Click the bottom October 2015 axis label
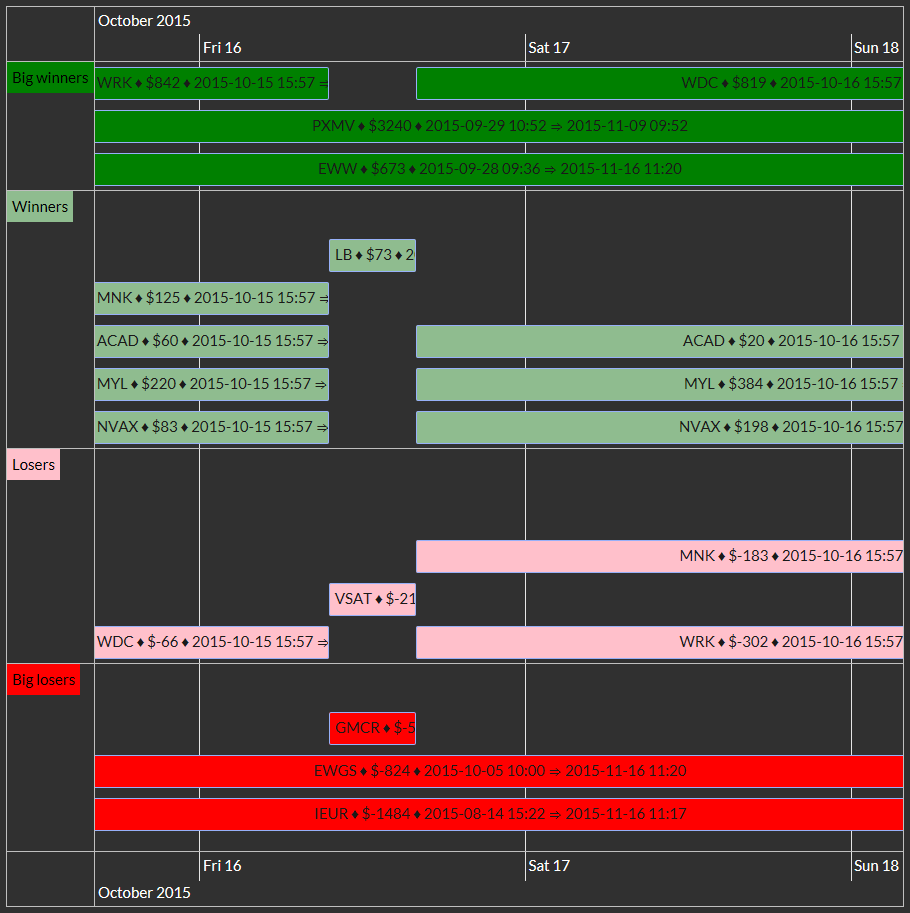Screen dimensions: 910x913 pyautogui.click(x=144, y=893)
